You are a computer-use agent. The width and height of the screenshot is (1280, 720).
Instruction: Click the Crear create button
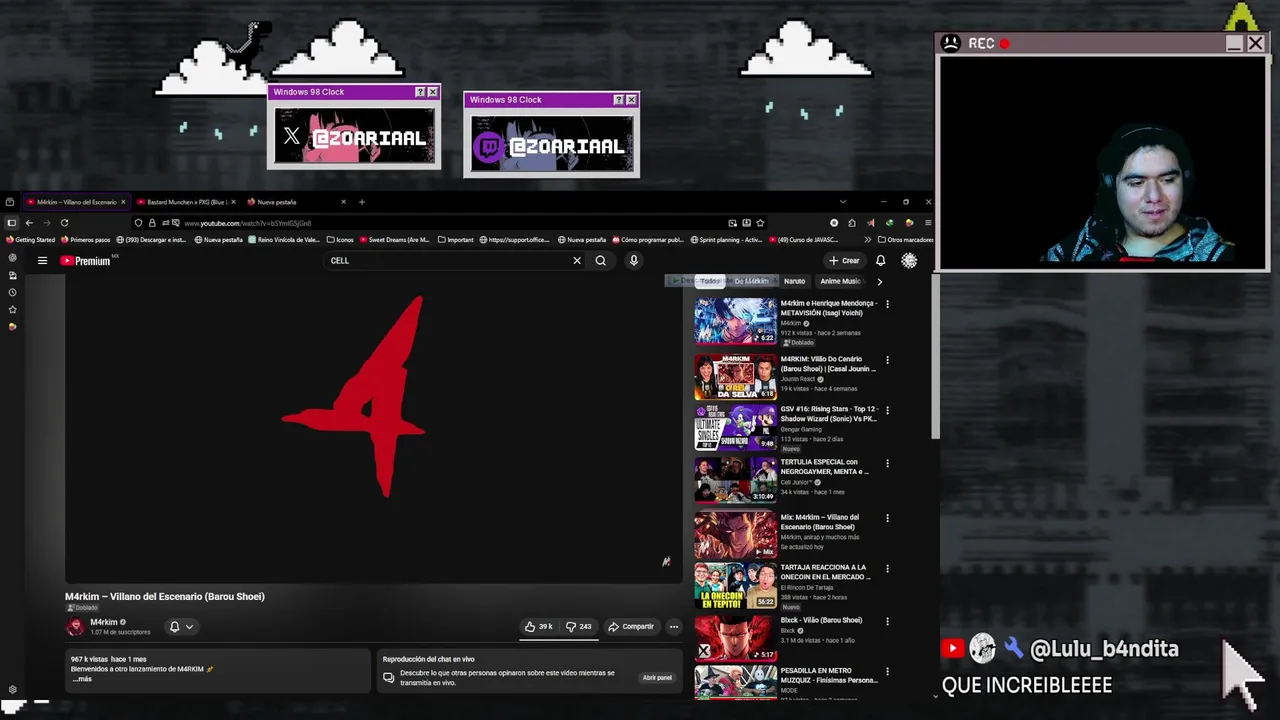pos(844,261)
